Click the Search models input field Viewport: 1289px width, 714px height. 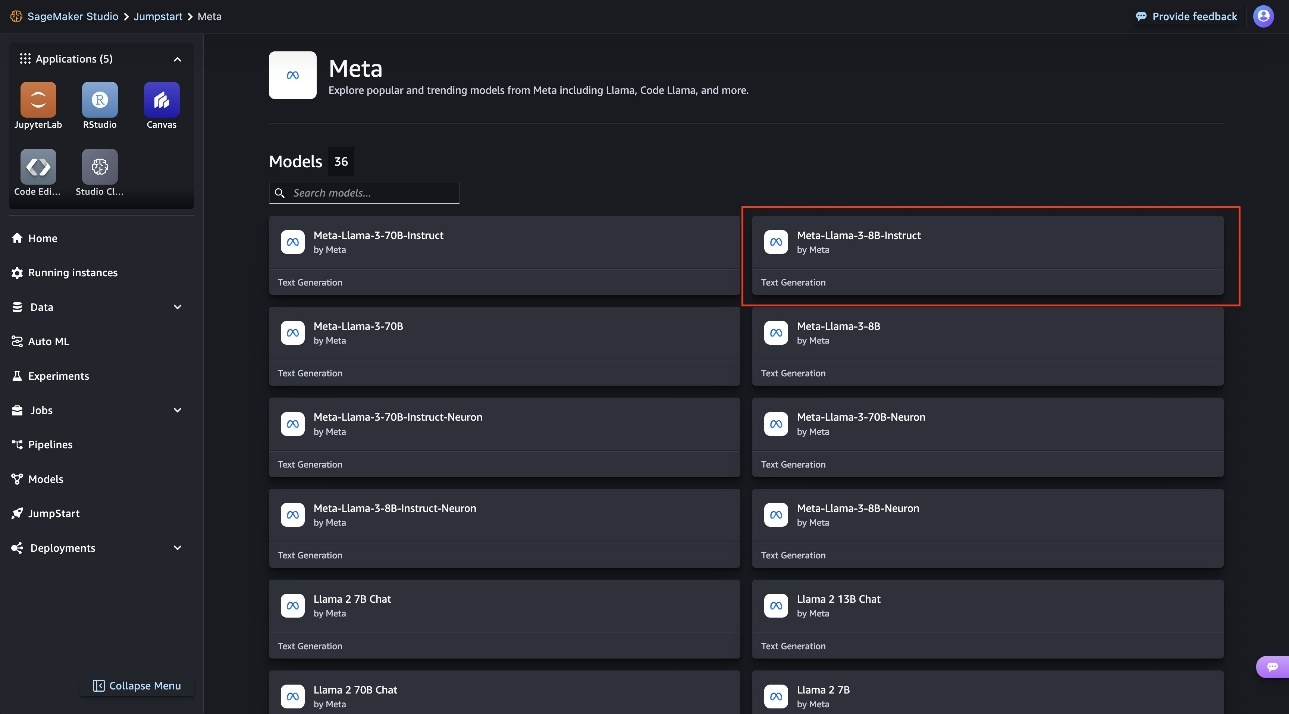pyautogui.click(x=364, y=193)
